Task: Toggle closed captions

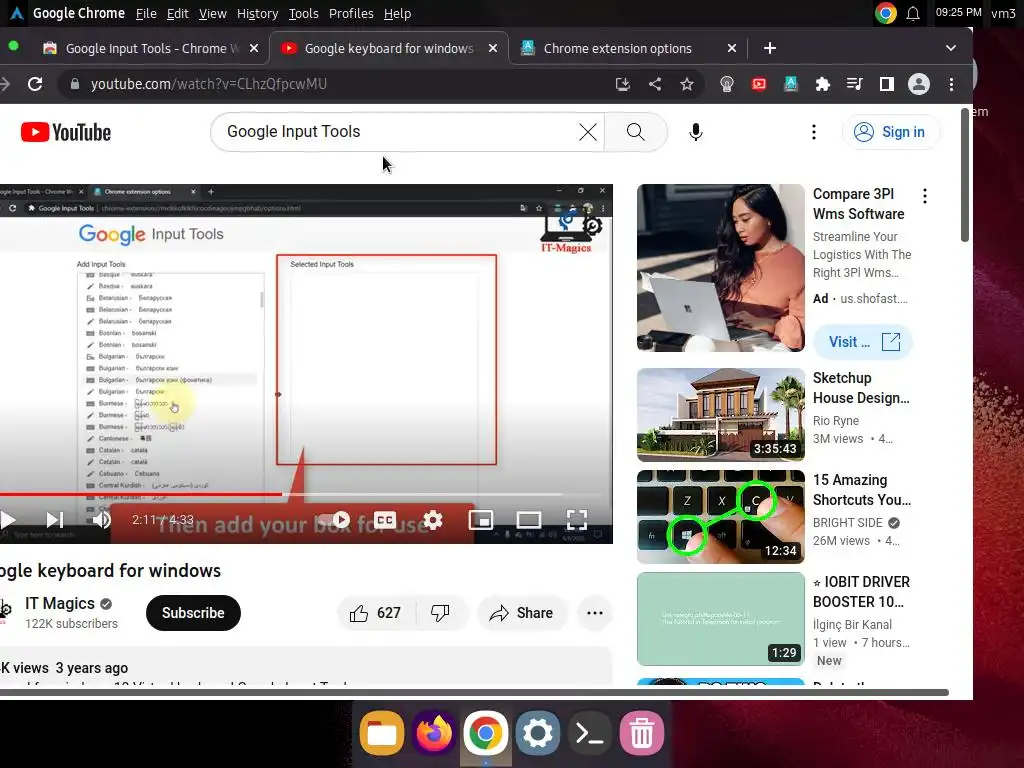Action: click(385, 520)
